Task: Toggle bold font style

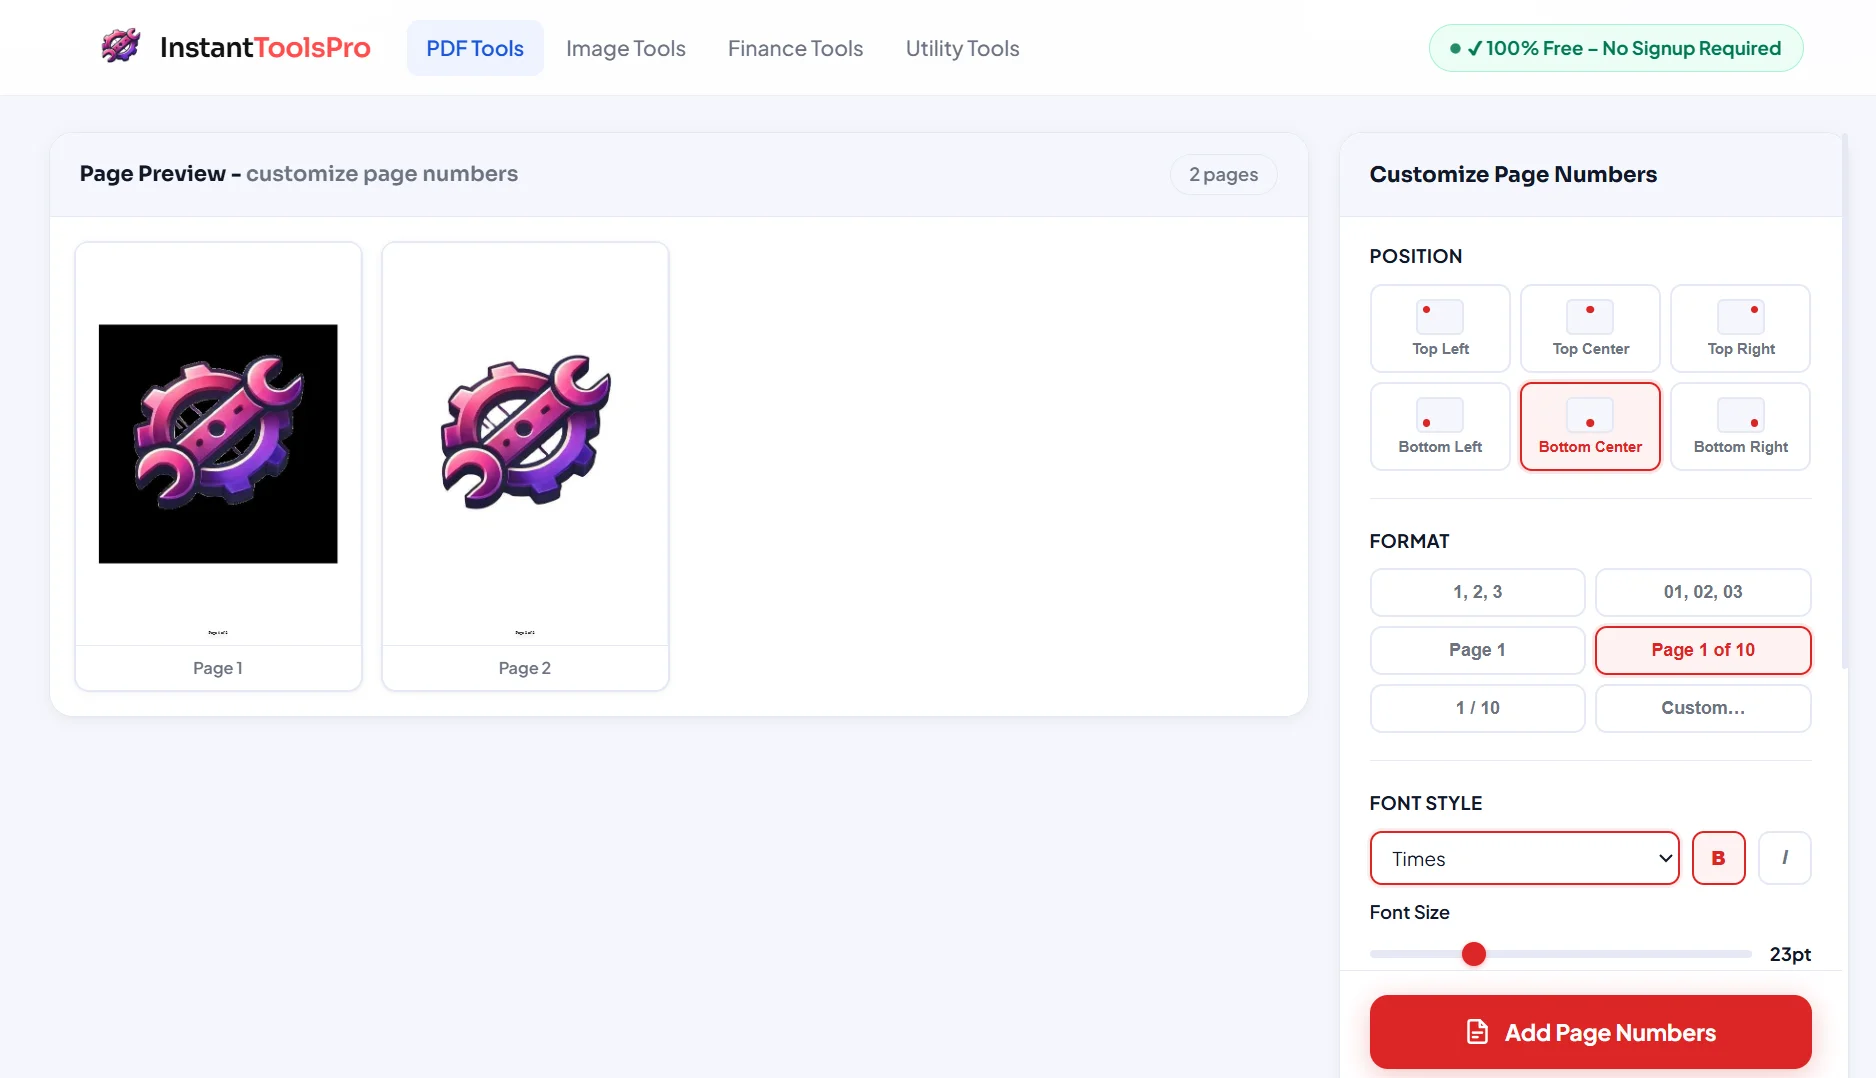Action: [1718, 858]
